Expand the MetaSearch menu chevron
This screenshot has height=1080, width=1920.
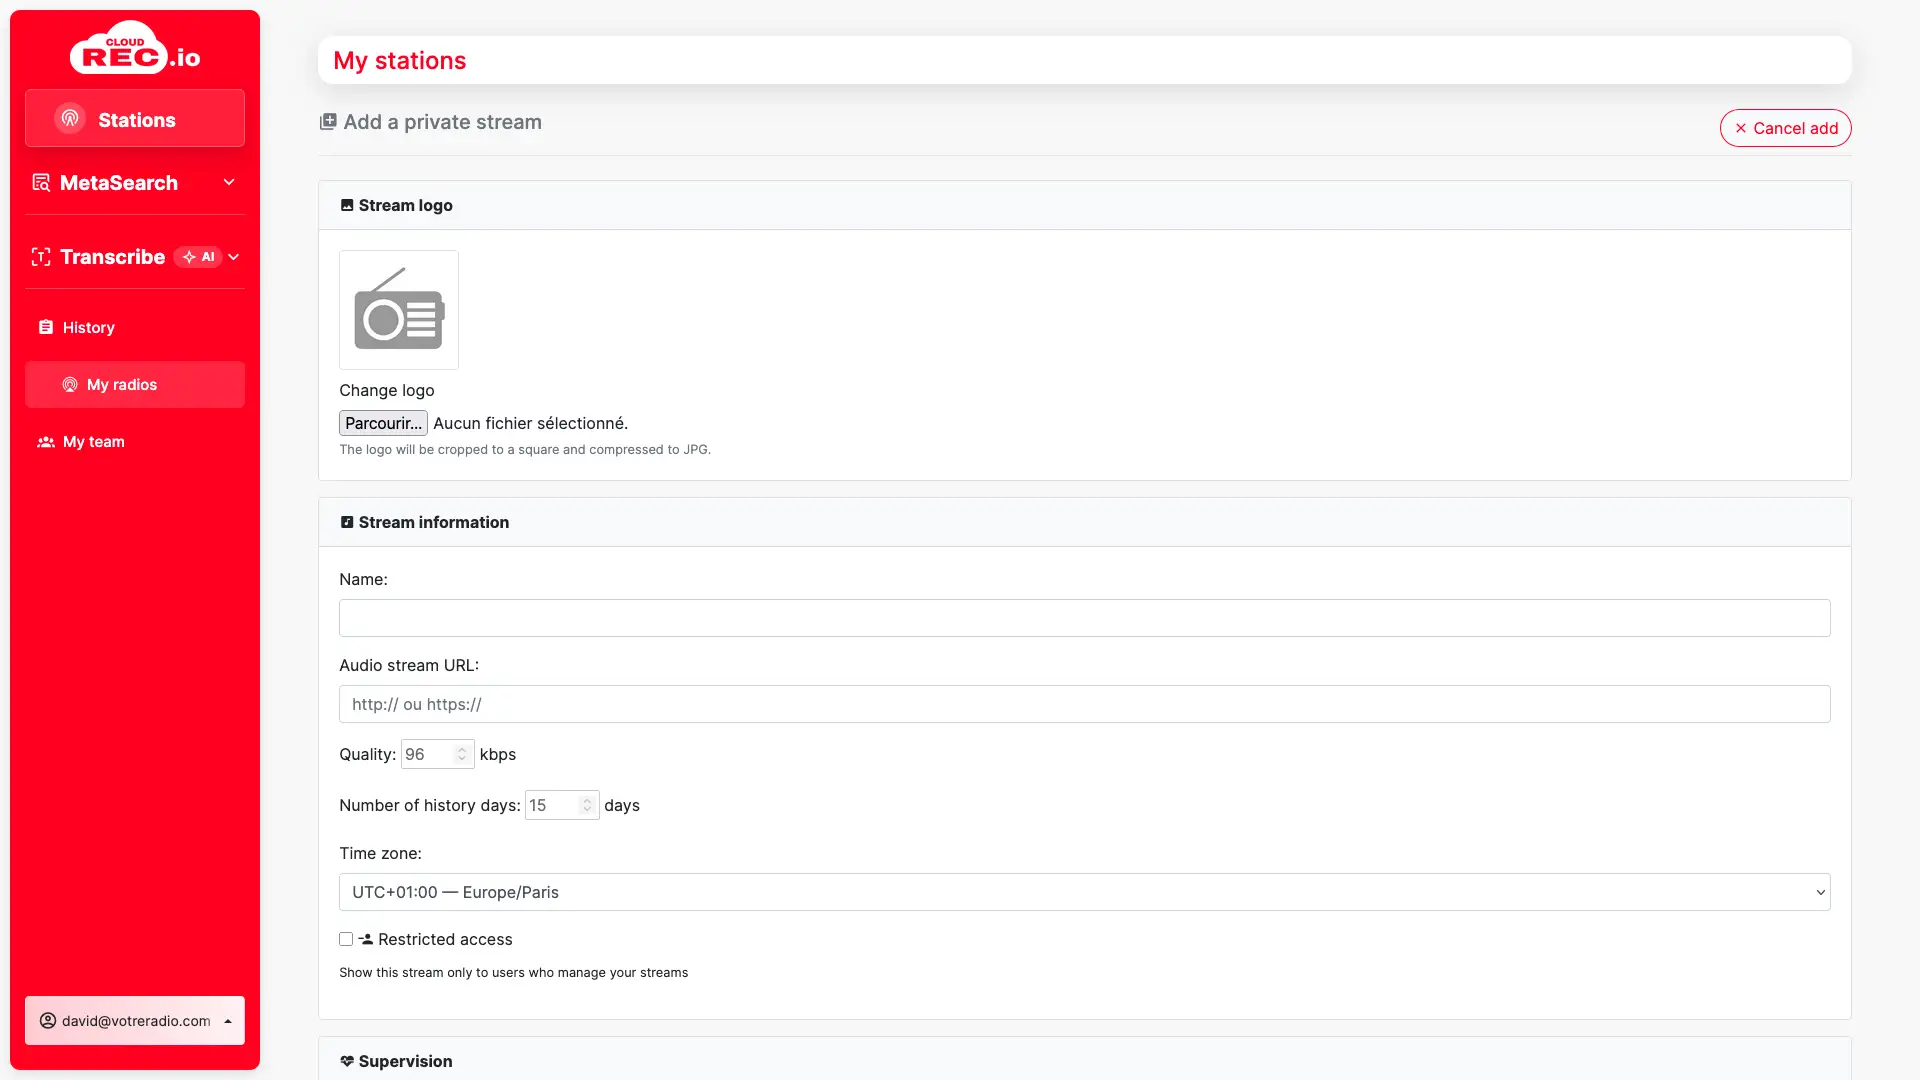pos(229,182)
